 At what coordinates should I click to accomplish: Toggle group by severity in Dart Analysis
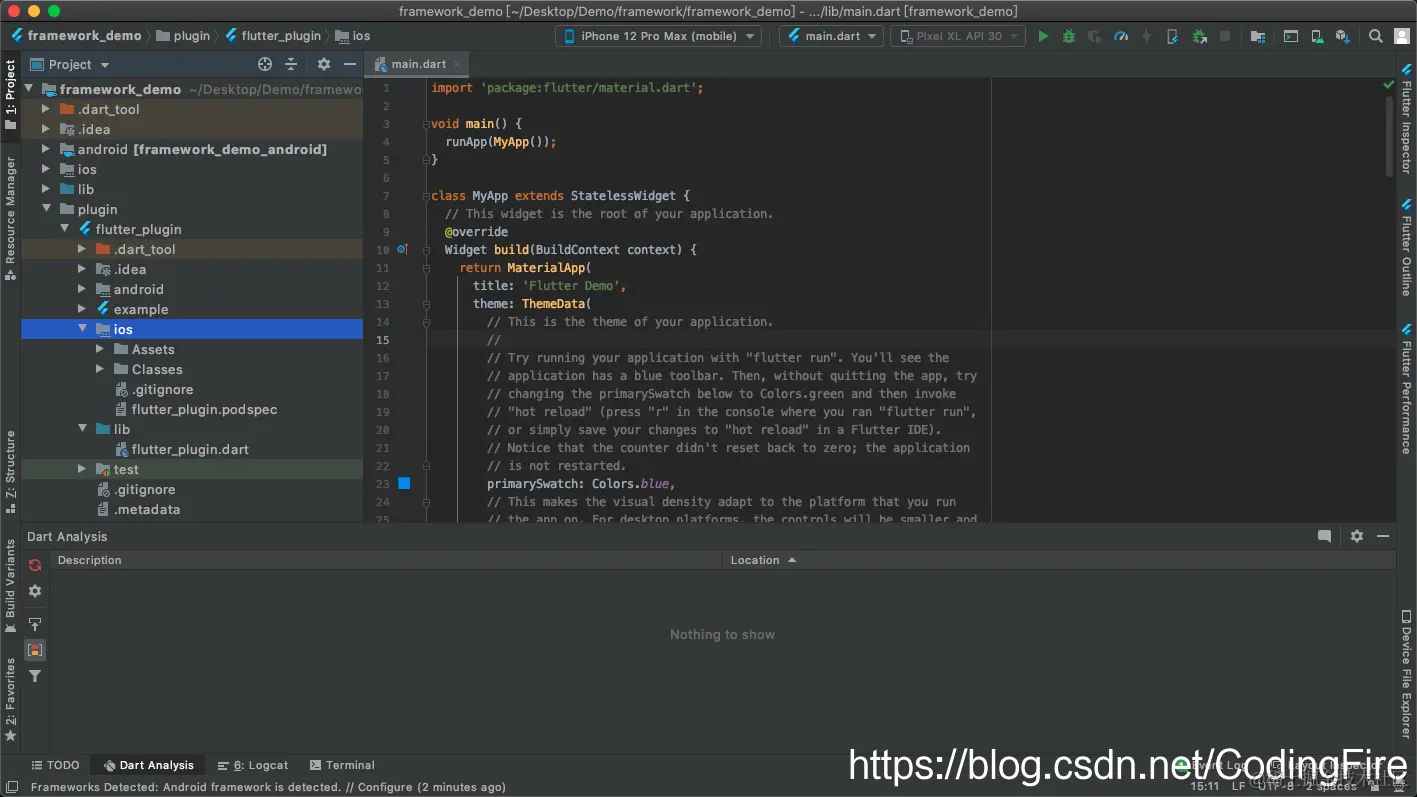pos(35,650)
